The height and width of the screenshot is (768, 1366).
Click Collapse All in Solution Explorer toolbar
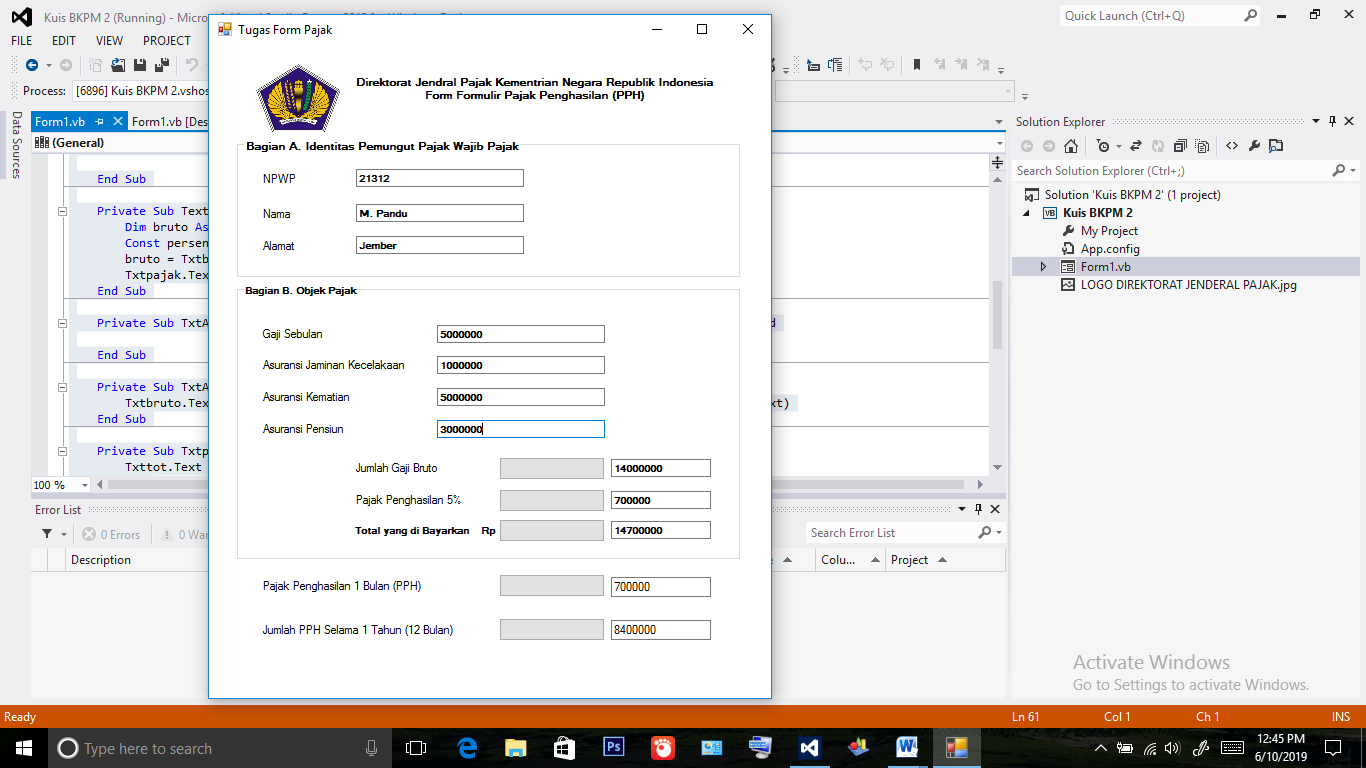coord(1179,146)
